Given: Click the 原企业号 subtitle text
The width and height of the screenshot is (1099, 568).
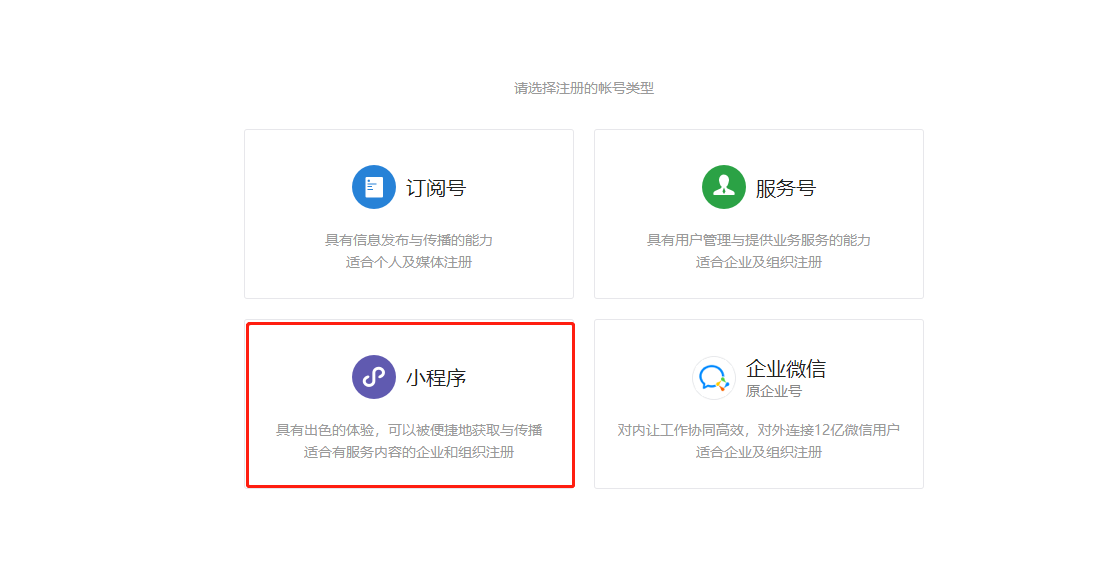Looking at the screenshot, I should point(773,391).
